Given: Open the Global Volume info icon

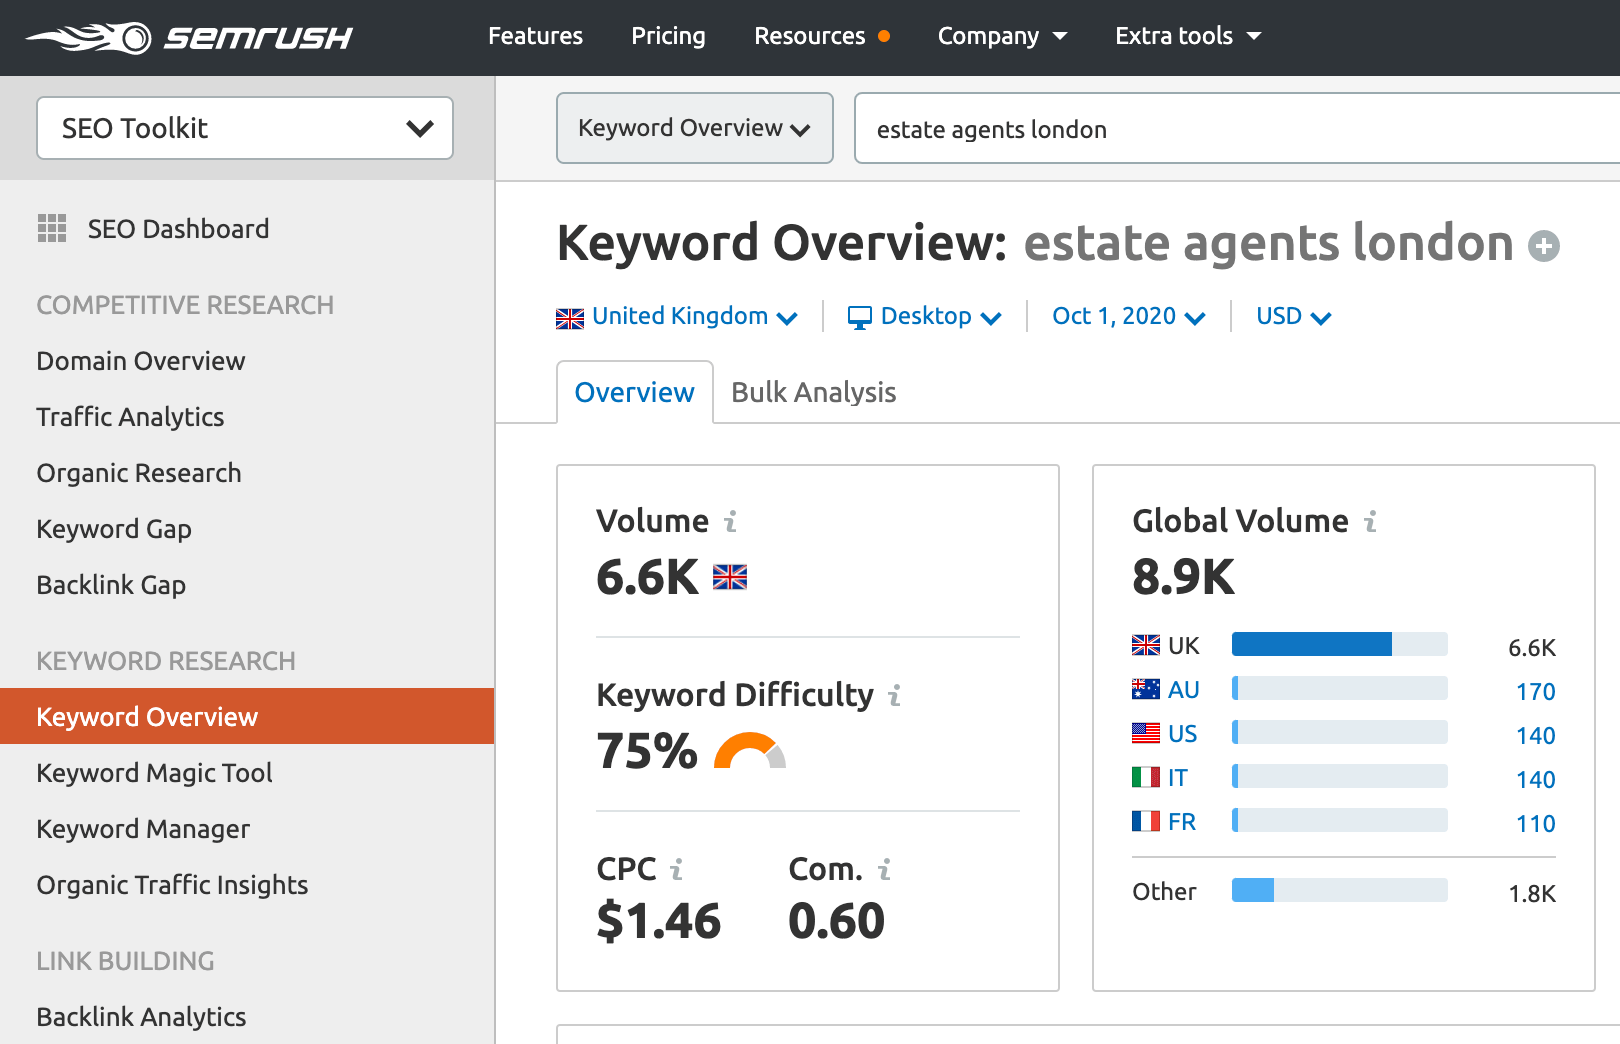Looking at the screenshot, I should (1371, 521).
